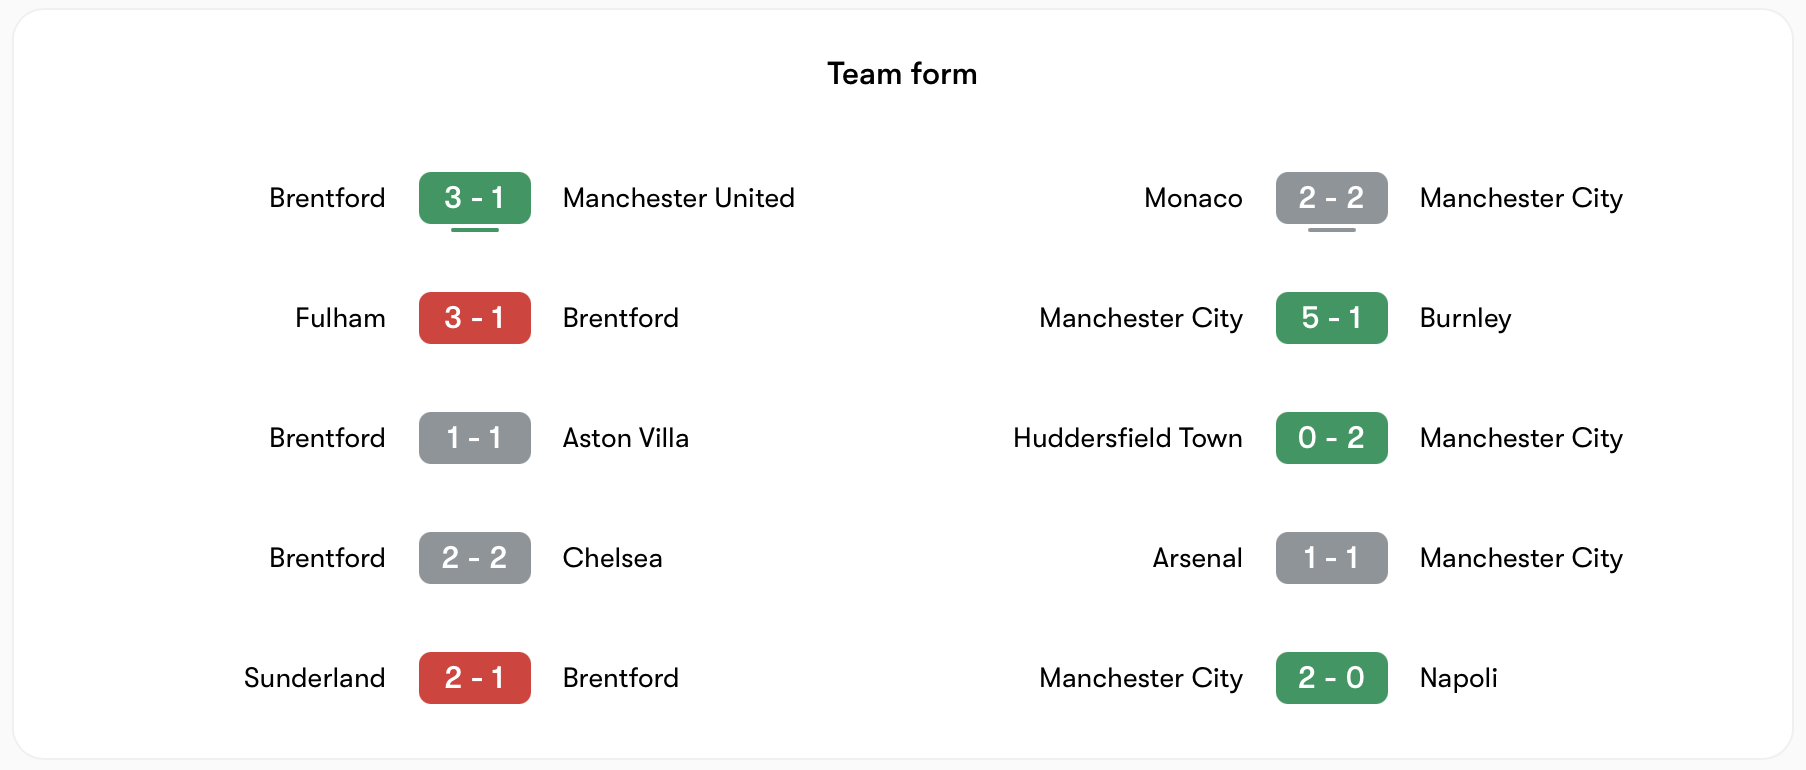1806x770 pixels.
Task: Click the Huddersfield Town team name
Action: (x=1127, y=438)
